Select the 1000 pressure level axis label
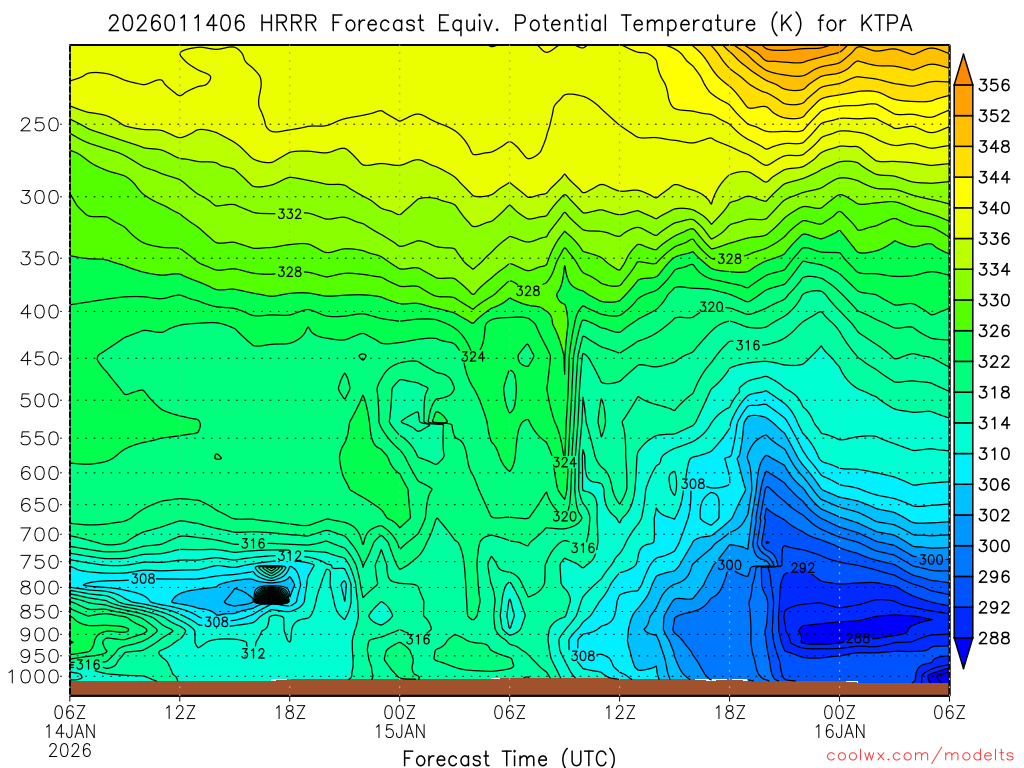1024x768 pixels. [x=34, y=677]
